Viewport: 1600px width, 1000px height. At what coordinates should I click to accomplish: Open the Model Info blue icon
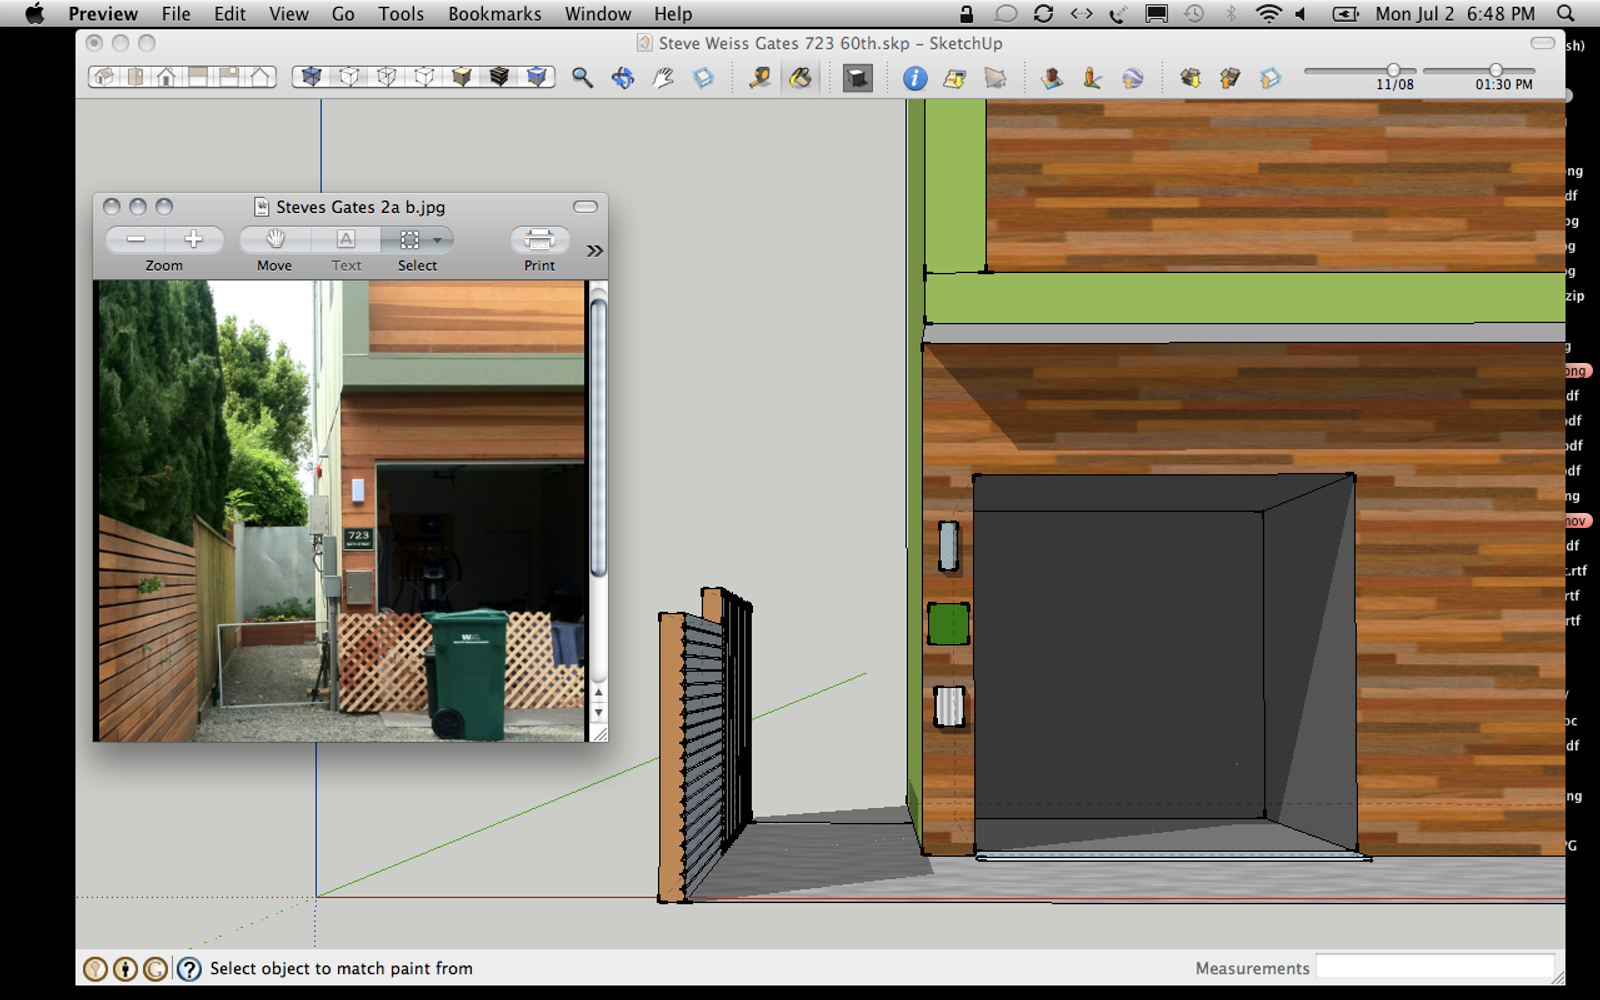(x=914, y=78)
